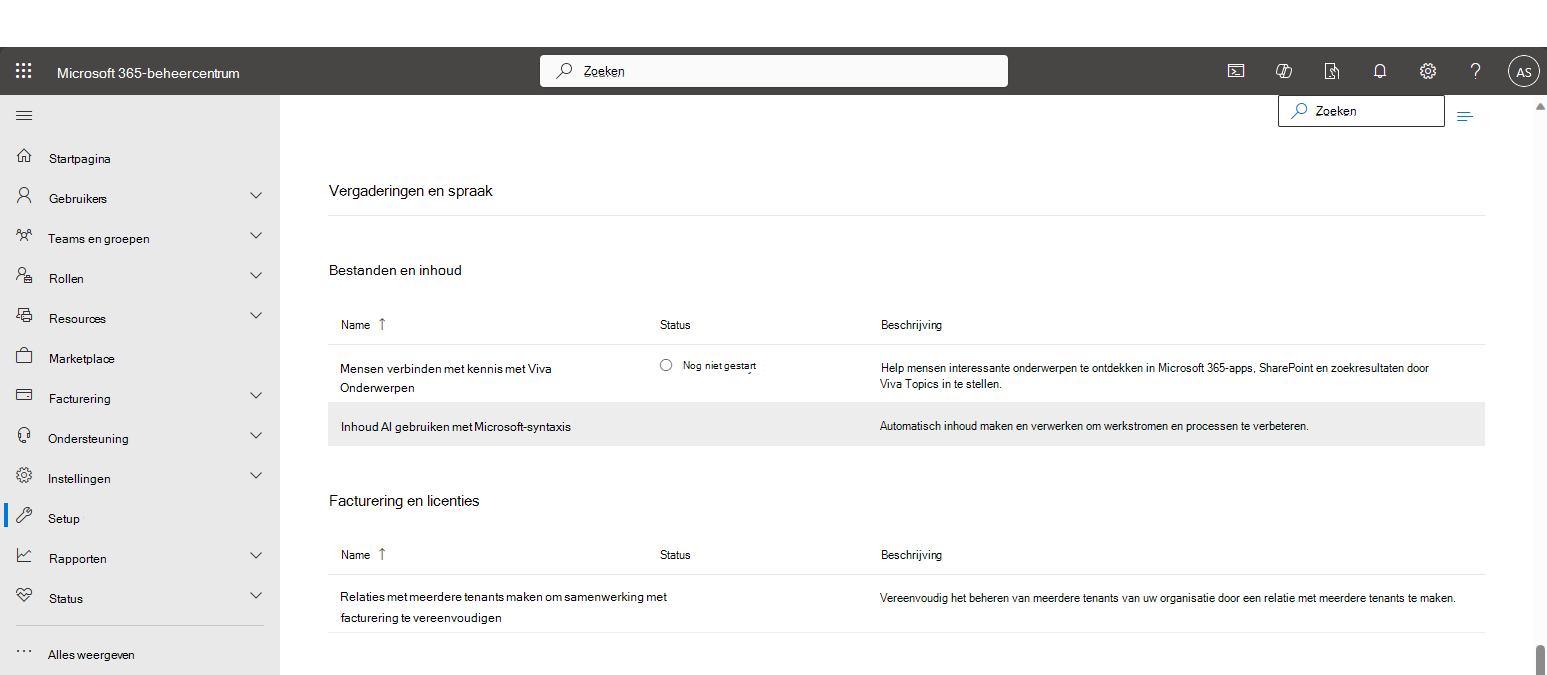The height and width of the screenshot is (675, 1547).
Task: Click the Ondersteuning headset icon
Action: click(25, 437)
